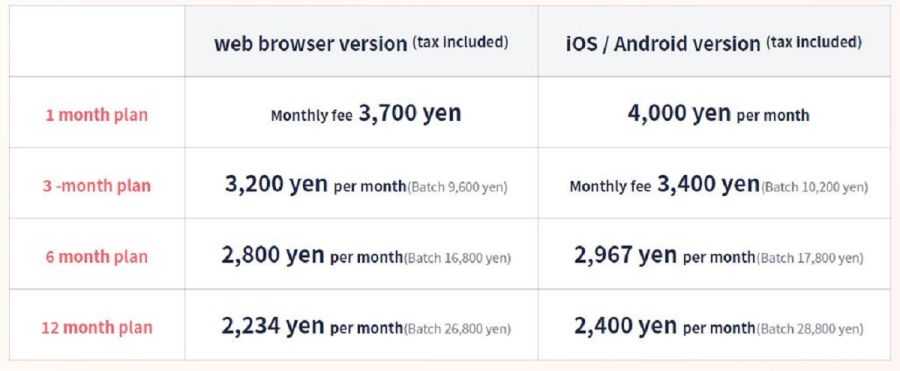900x371 pixels.
Task: Click the Batch 9,600 yen note
Action: 457,187
